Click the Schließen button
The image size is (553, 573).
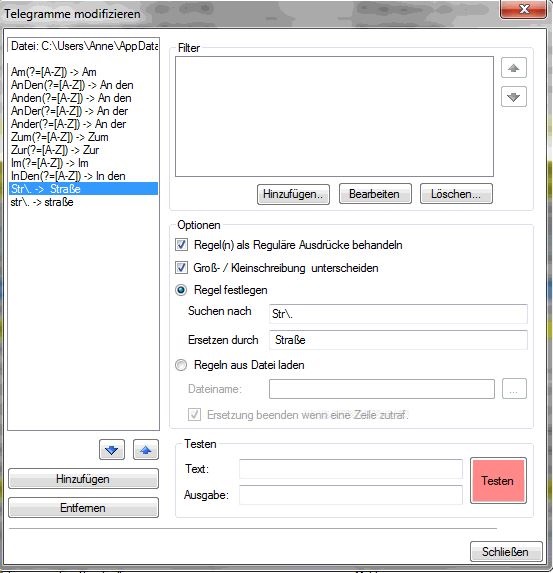click(506, 551)
